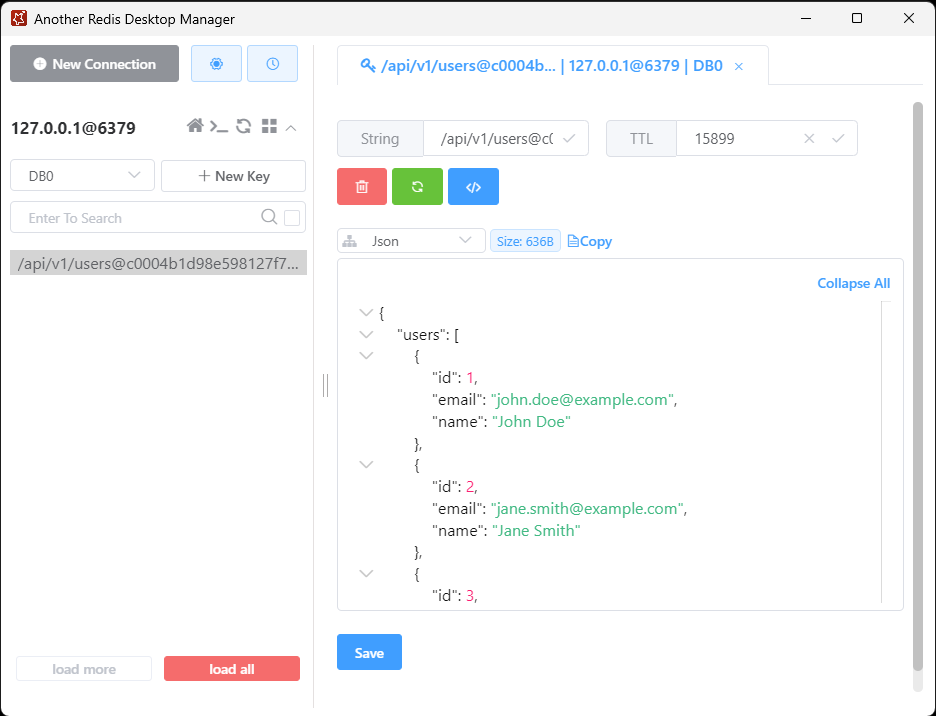Click the sidebar resize handle
This screenshot has width=936, height=716.
pos(325,386)
